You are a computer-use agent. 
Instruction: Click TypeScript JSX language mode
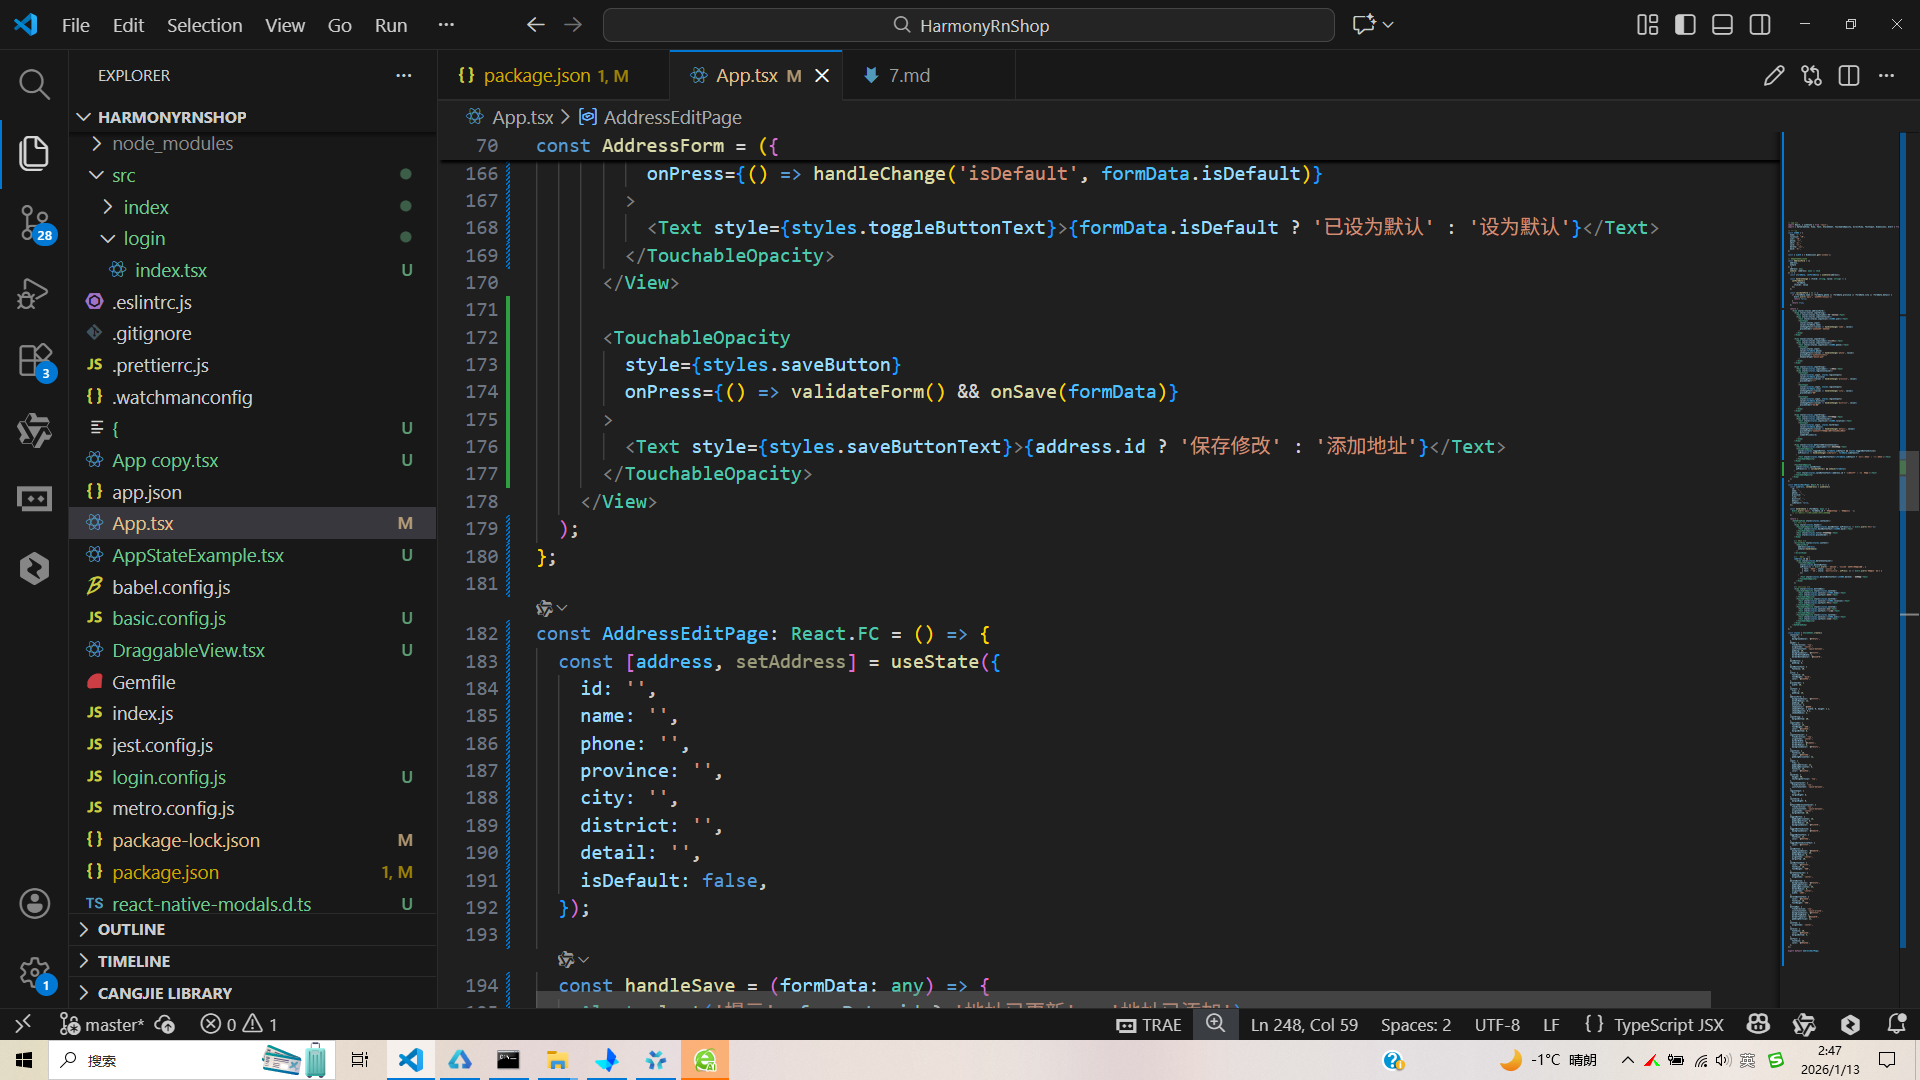pos(1668,1025)
